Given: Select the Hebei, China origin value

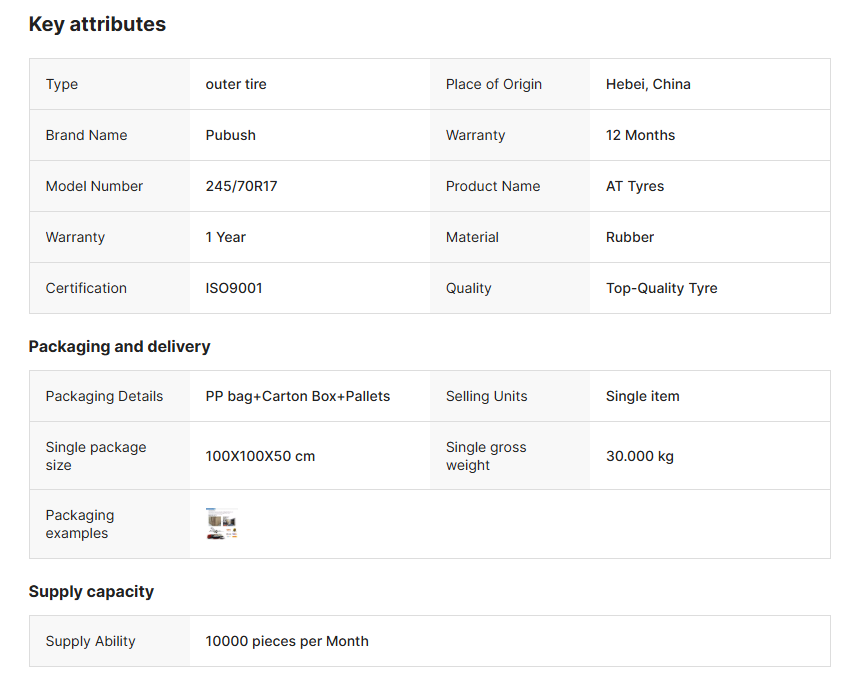Looking at the screenshot, I should [647, 84].
